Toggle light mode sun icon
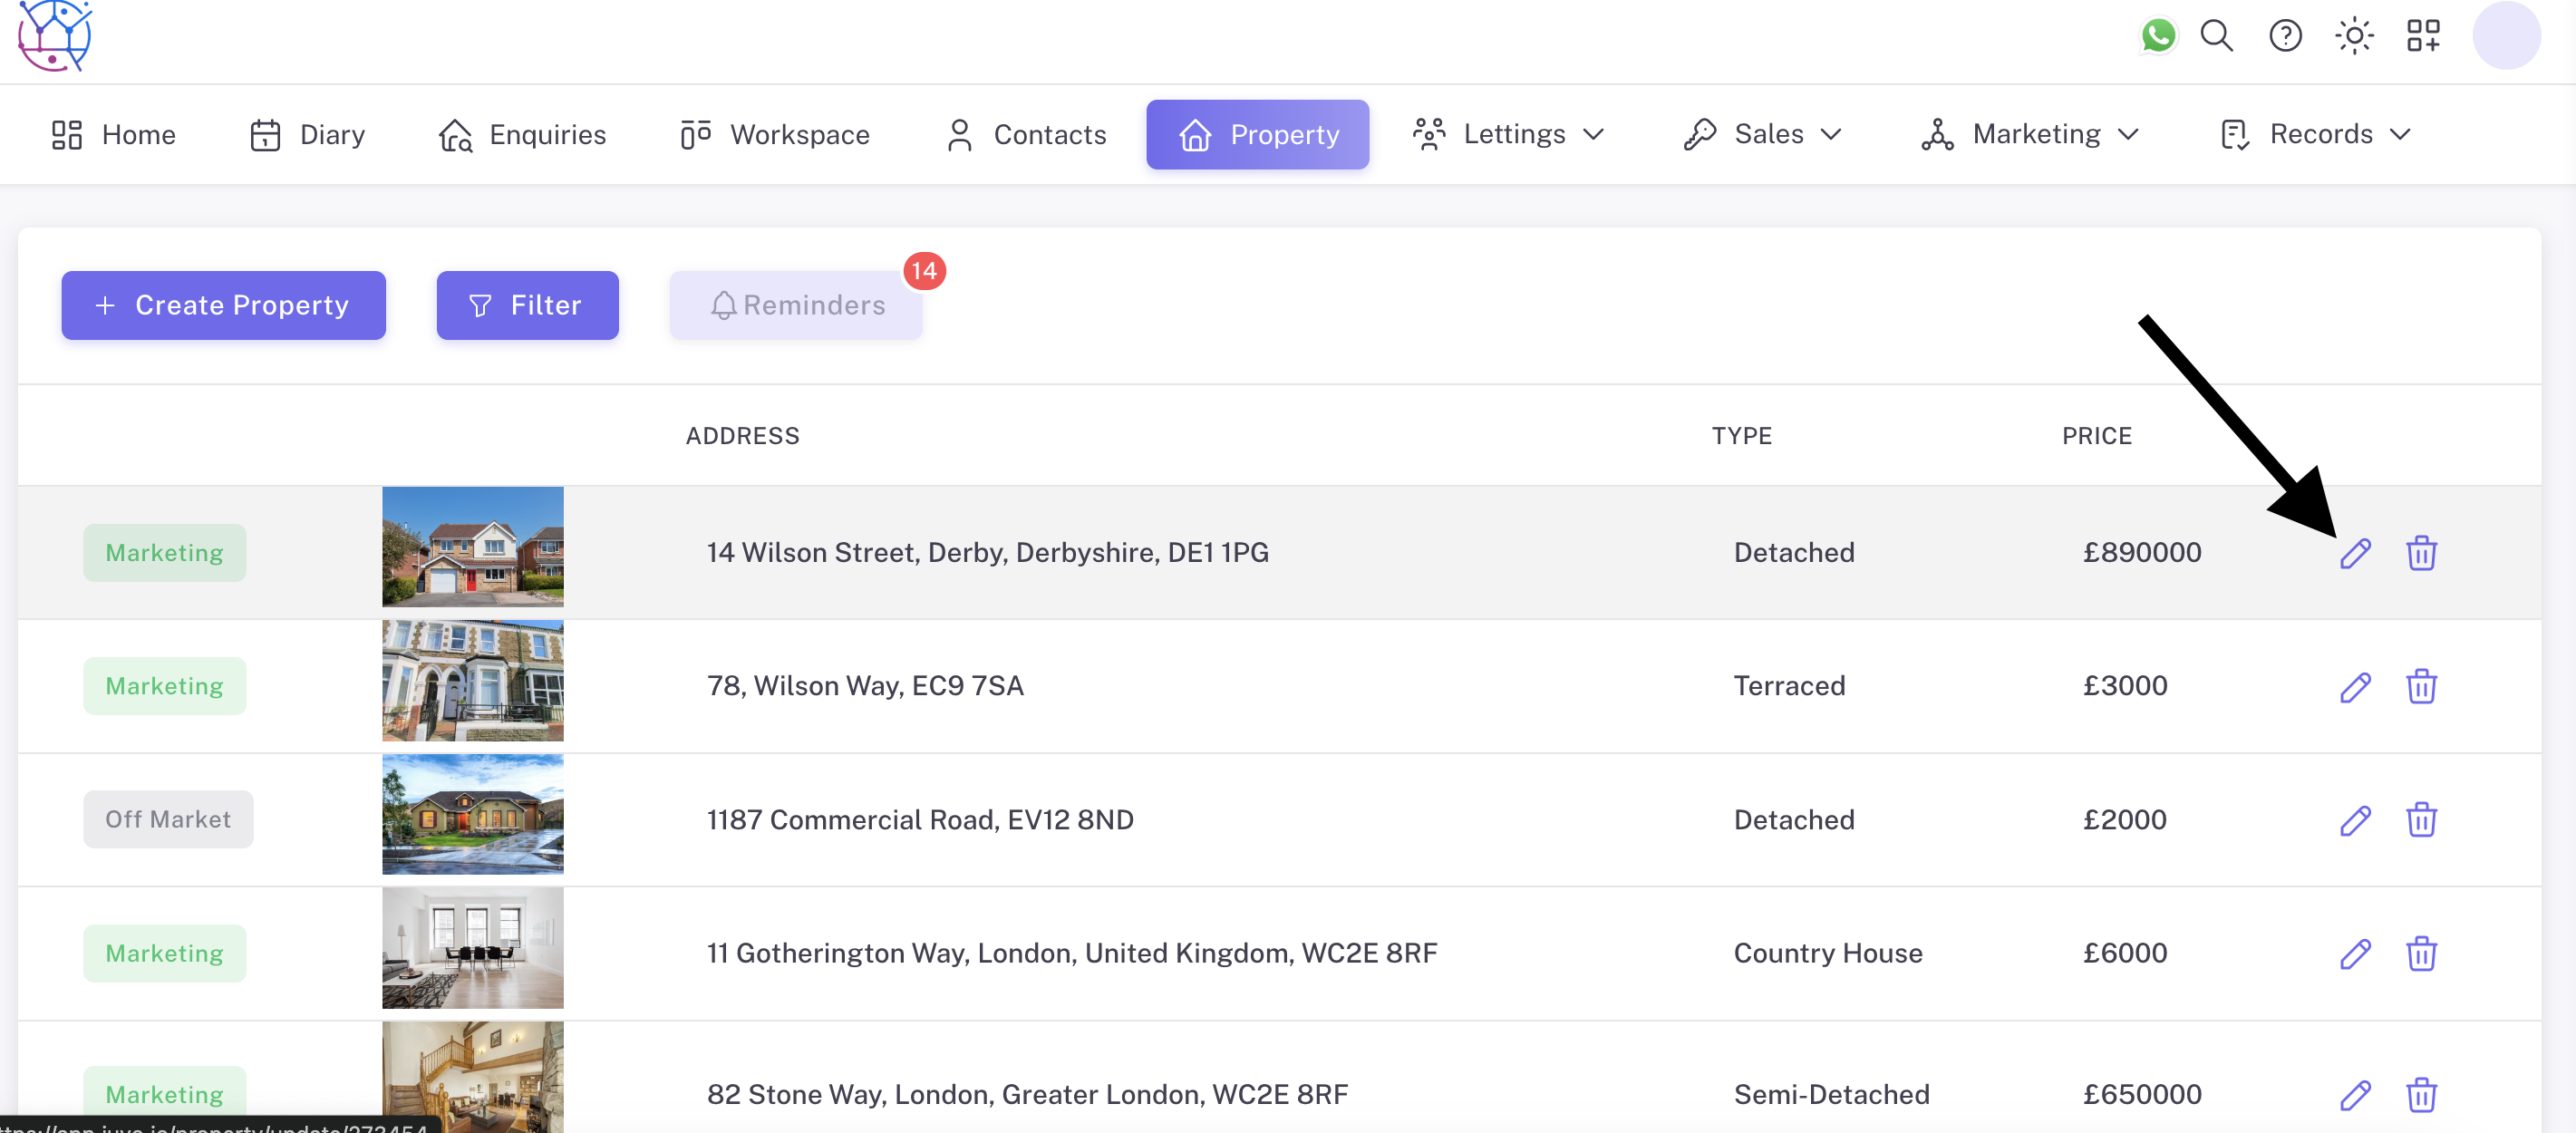 click(2353, 36)
